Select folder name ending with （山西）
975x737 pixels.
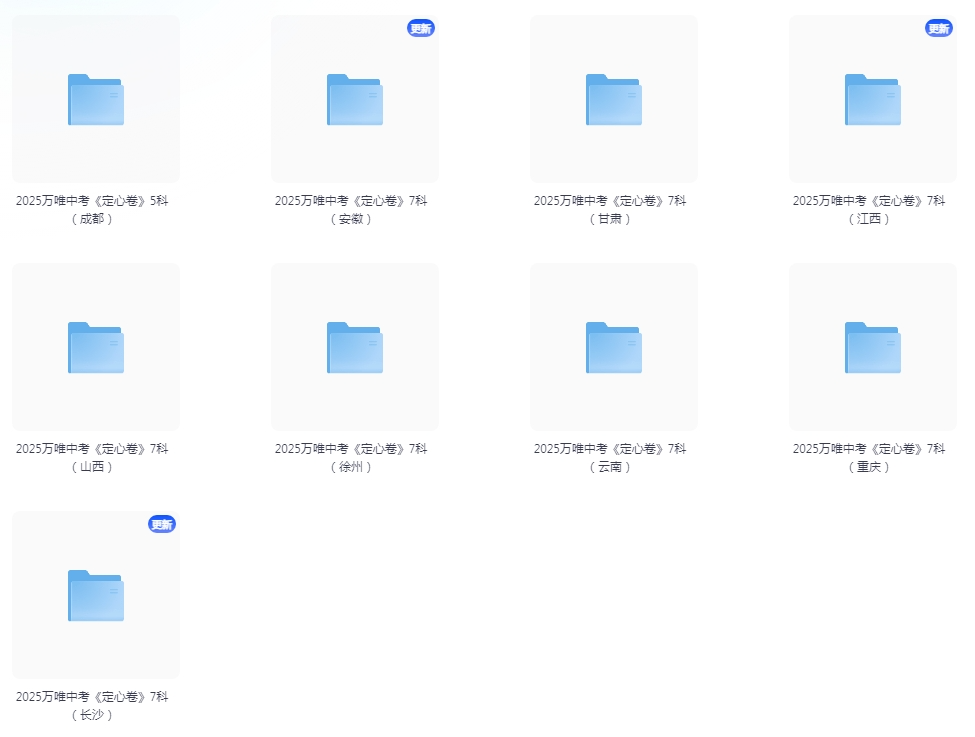[x=92, y=458]
